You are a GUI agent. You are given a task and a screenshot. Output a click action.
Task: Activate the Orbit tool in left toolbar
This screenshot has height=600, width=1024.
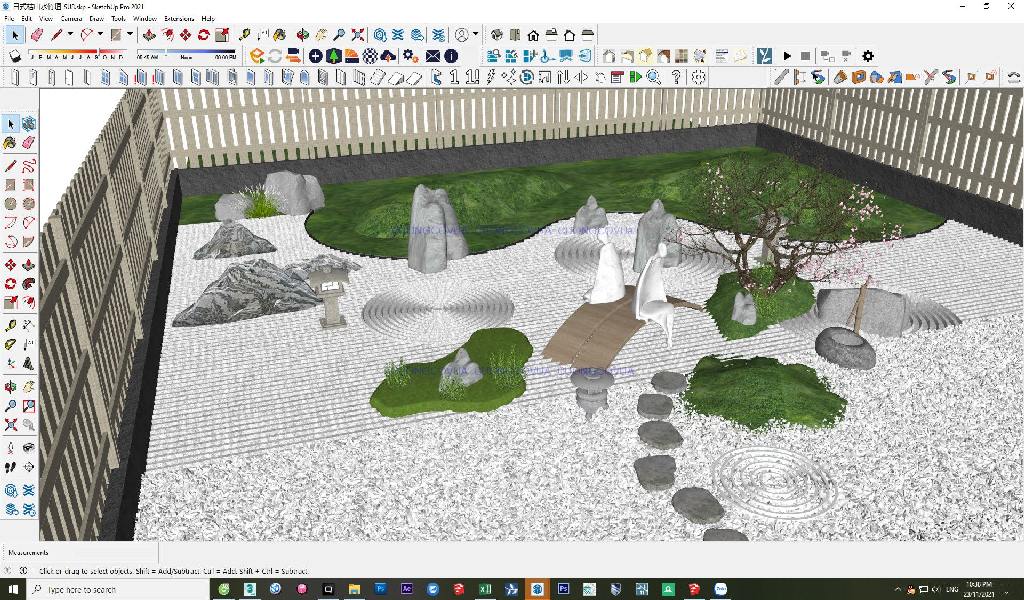11,387
